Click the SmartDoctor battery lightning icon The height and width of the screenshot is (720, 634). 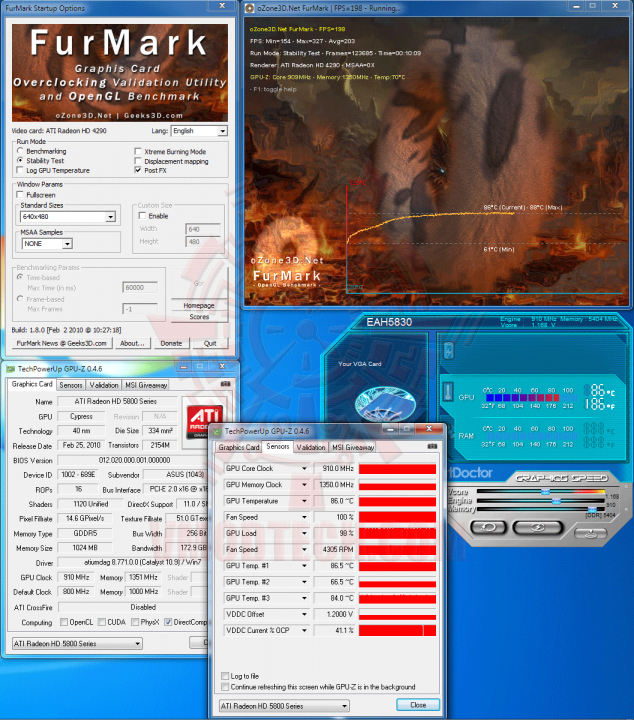pos(448,351)
